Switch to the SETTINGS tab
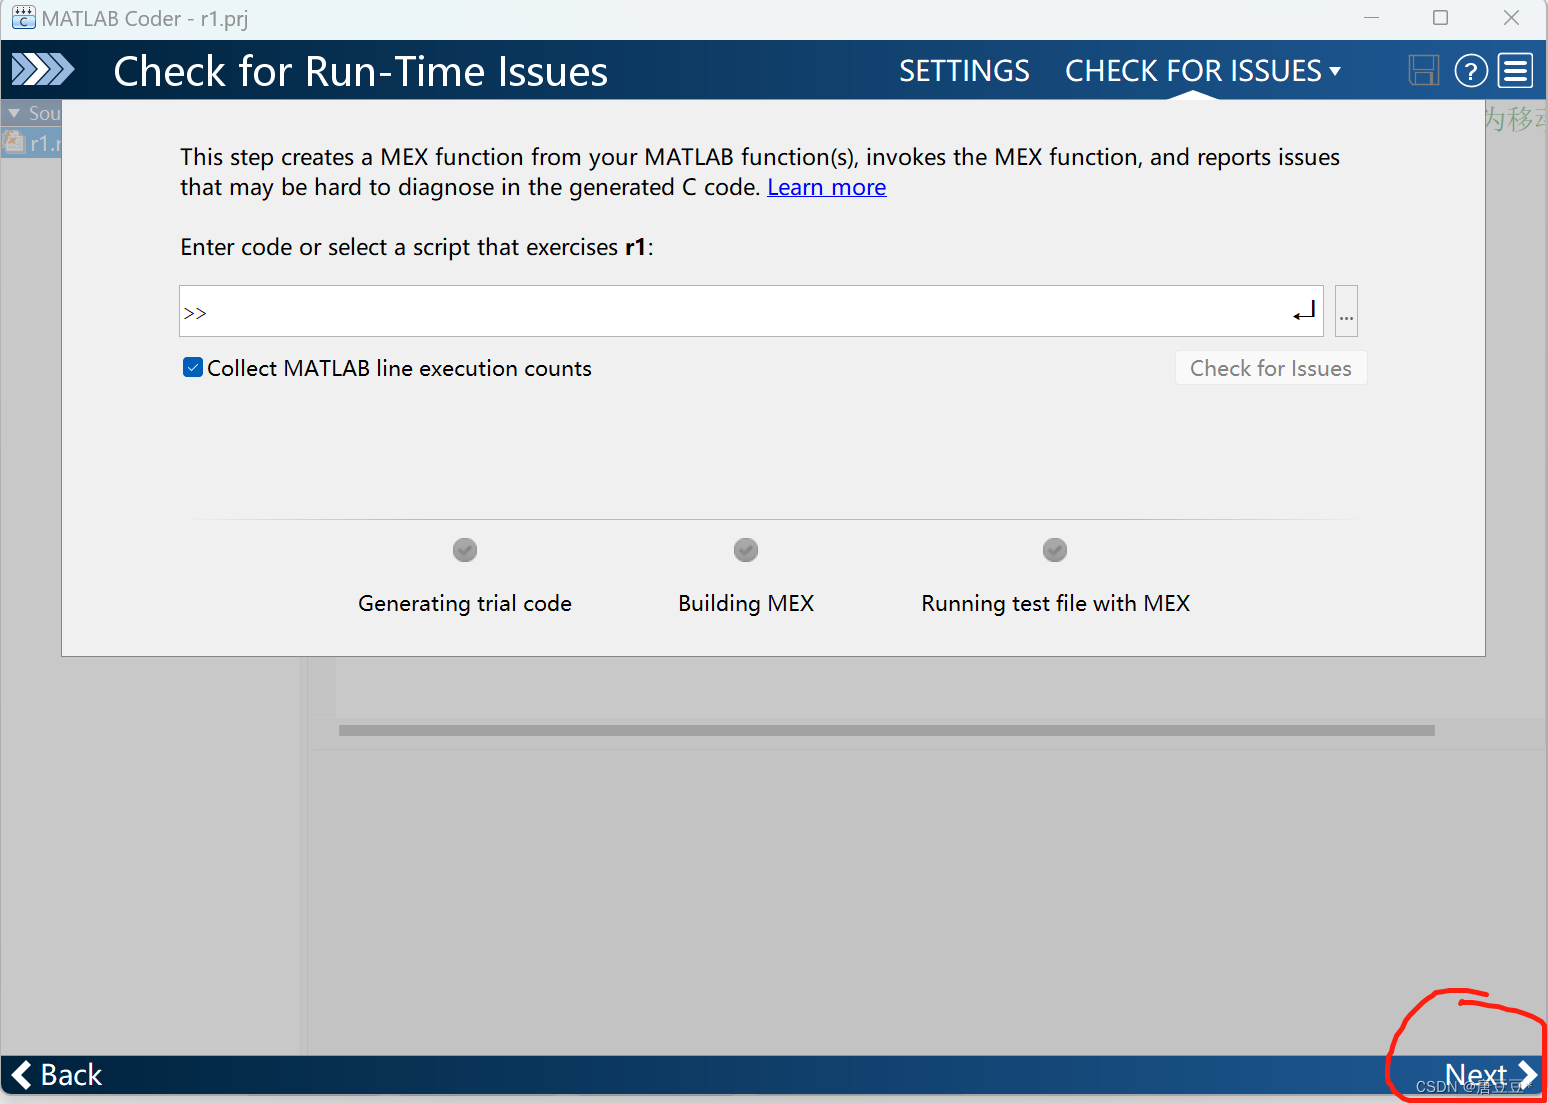 click(964, 71)
